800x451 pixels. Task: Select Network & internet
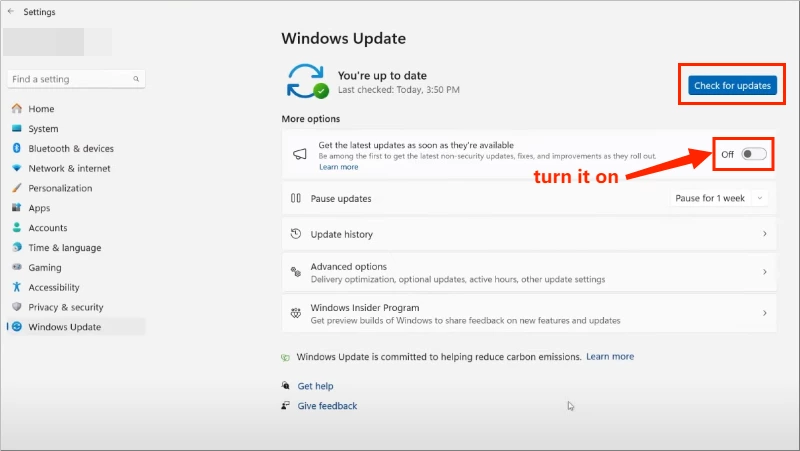(76, 168)
